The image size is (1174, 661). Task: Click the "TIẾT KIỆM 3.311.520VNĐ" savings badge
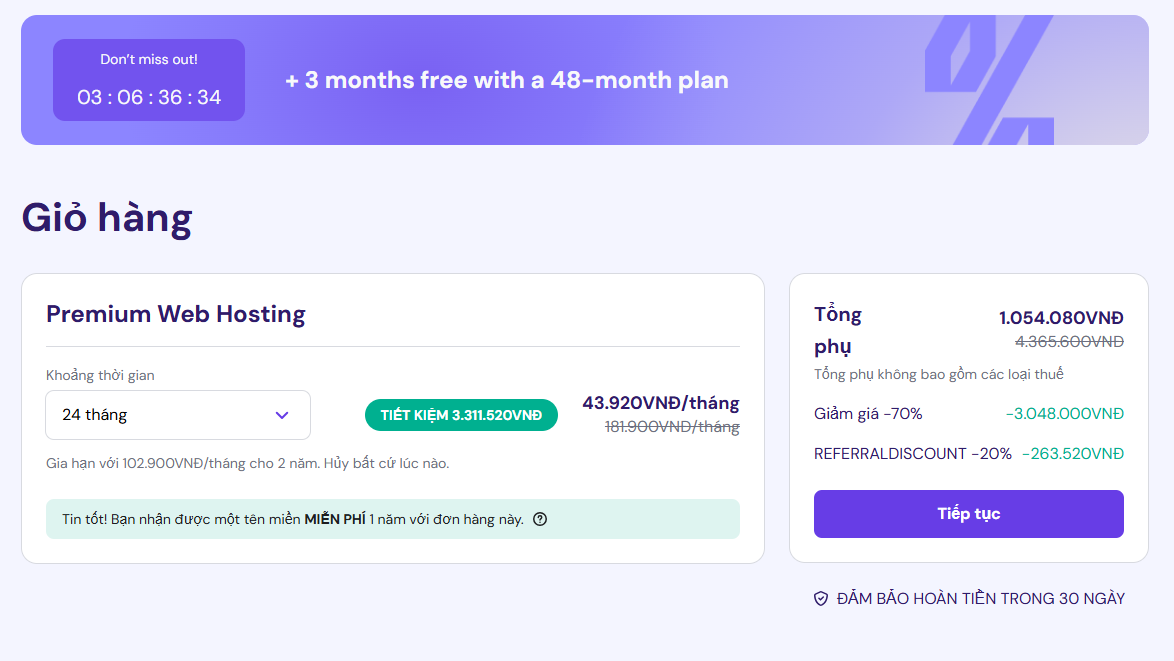(x=461, y=415)
